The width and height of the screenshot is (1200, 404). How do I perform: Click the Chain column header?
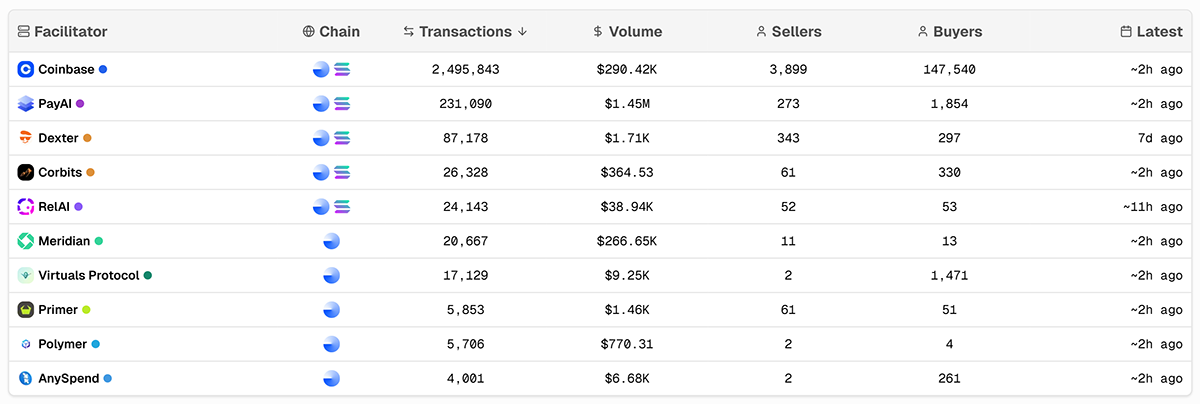pos(331,32)
